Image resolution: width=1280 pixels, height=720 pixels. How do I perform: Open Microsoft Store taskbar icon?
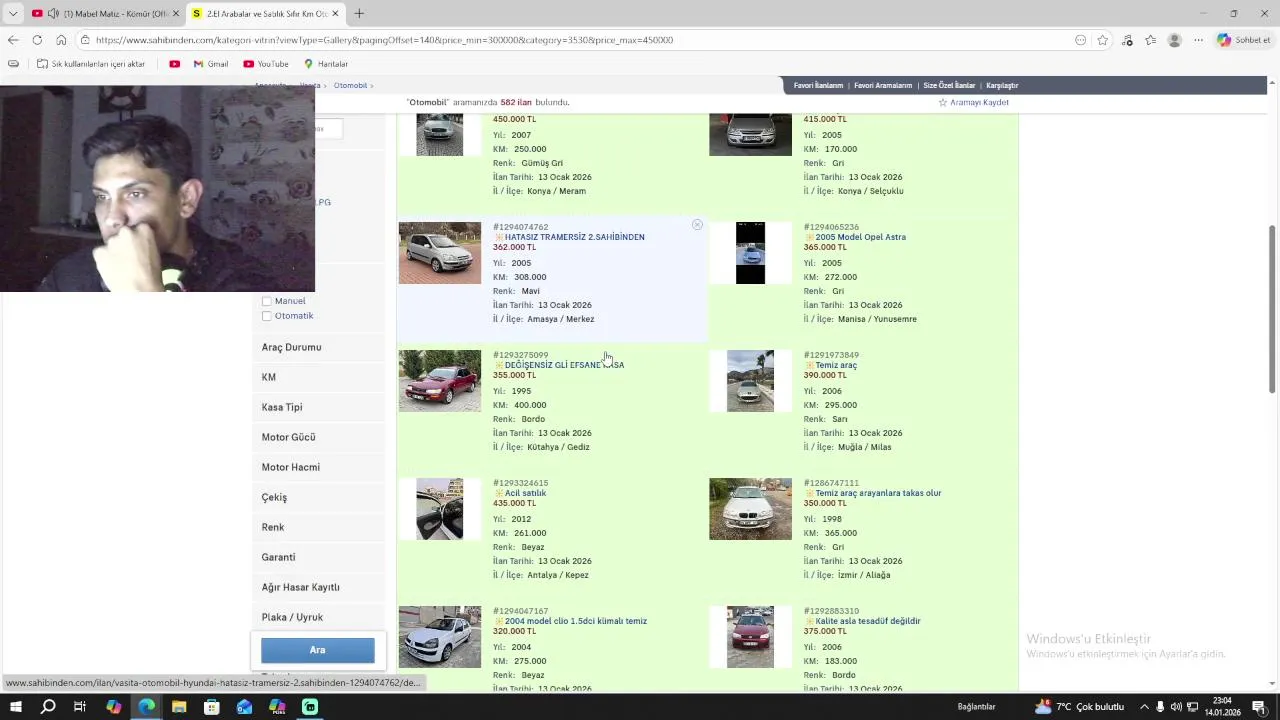tap(212, 707)
